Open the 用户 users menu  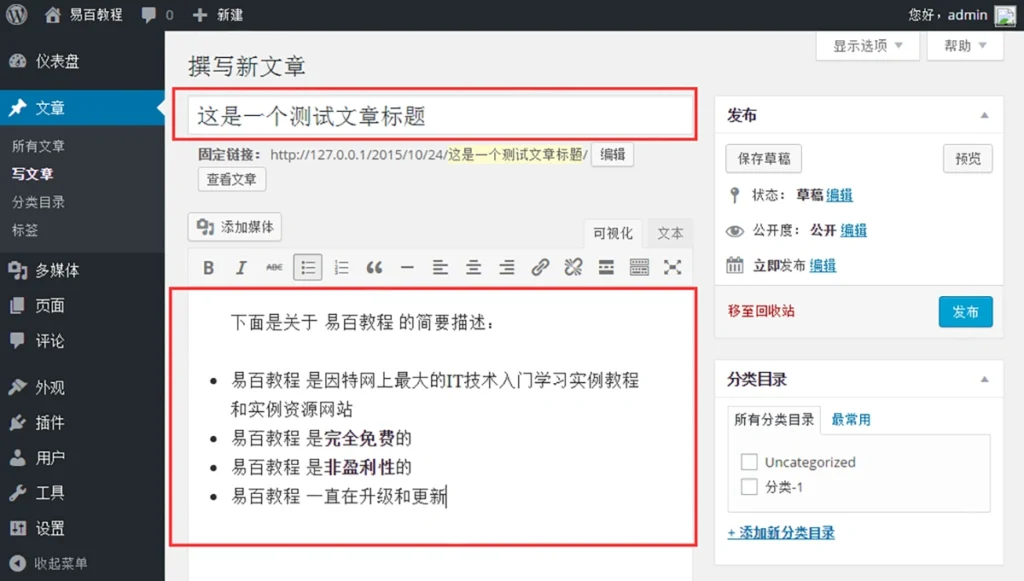(82, 458)
